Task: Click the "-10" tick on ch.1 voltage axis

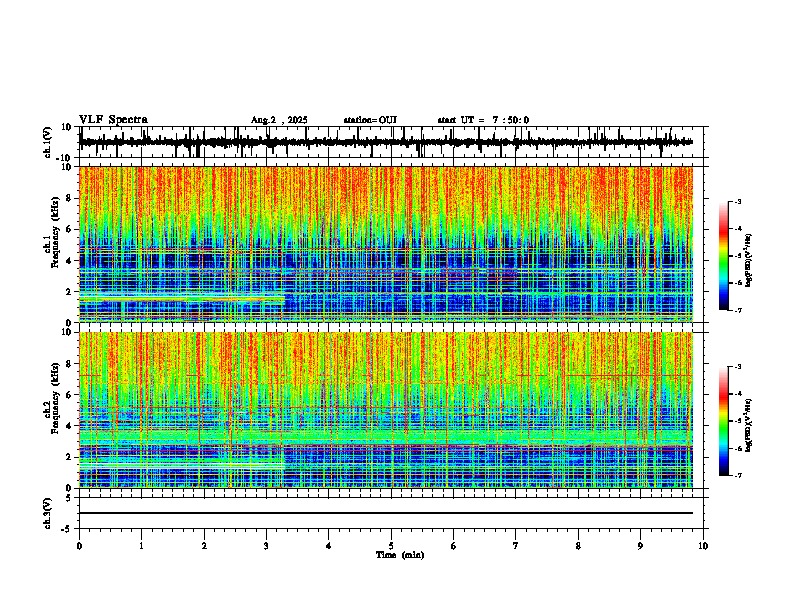Action: point(65,158)
